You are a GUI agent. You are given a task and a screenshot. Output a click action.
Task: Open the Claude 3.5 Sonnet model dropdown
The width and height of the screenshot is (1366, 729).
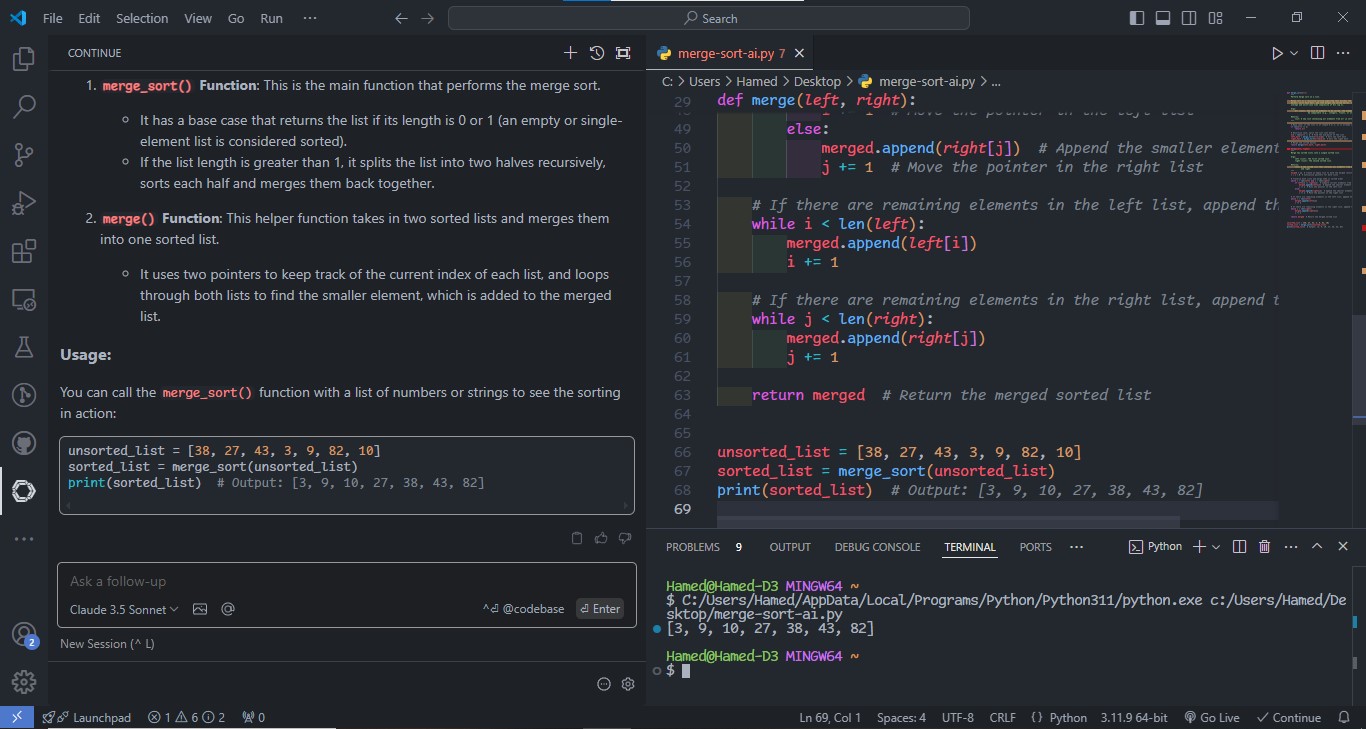click(124, 609)
